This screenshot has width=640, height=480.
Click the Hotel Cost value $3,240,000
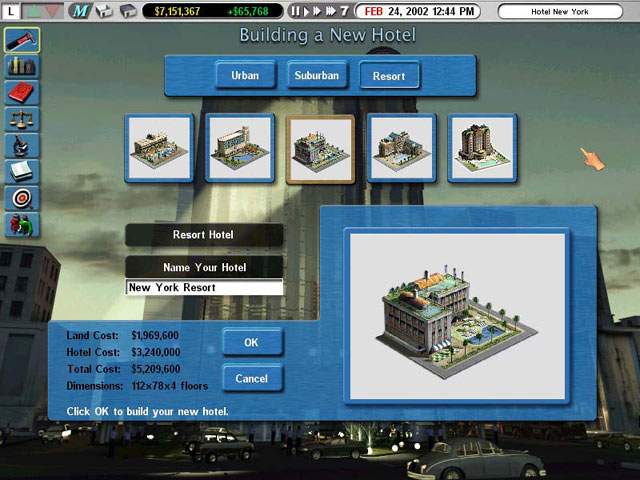156,352
